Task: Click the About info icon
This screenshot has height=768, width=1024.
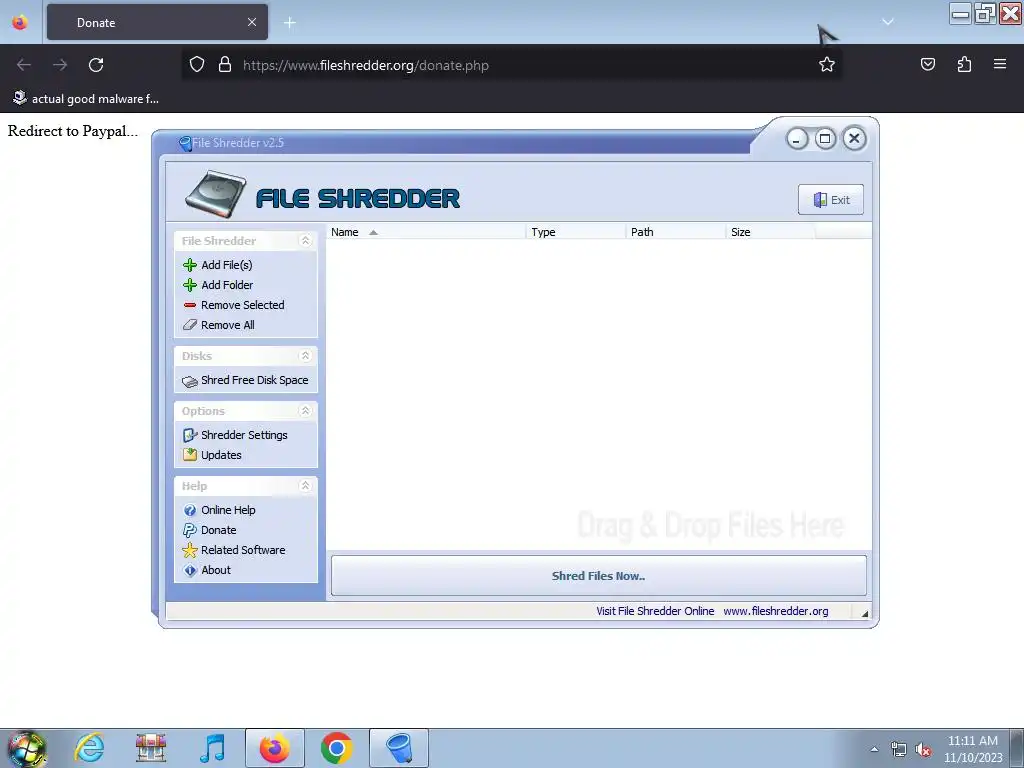Action: 190,571
